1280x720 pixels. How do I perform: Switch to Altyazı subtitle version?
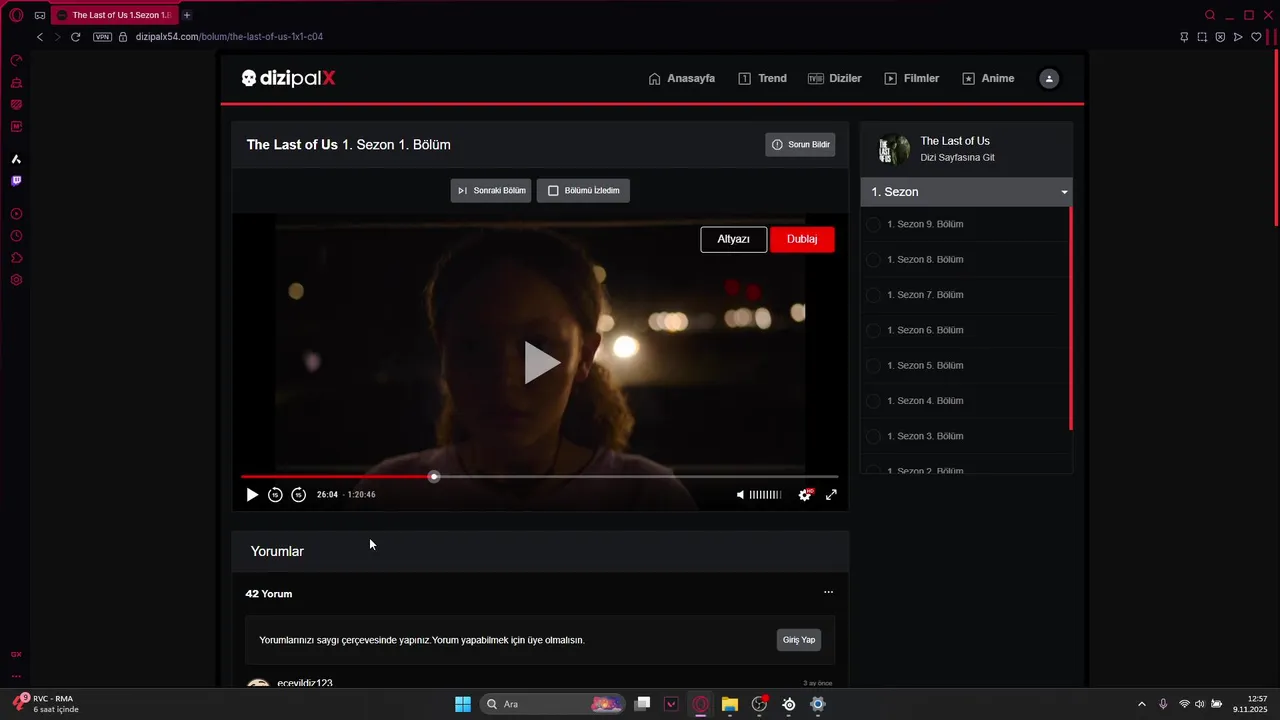click(733, 239)
